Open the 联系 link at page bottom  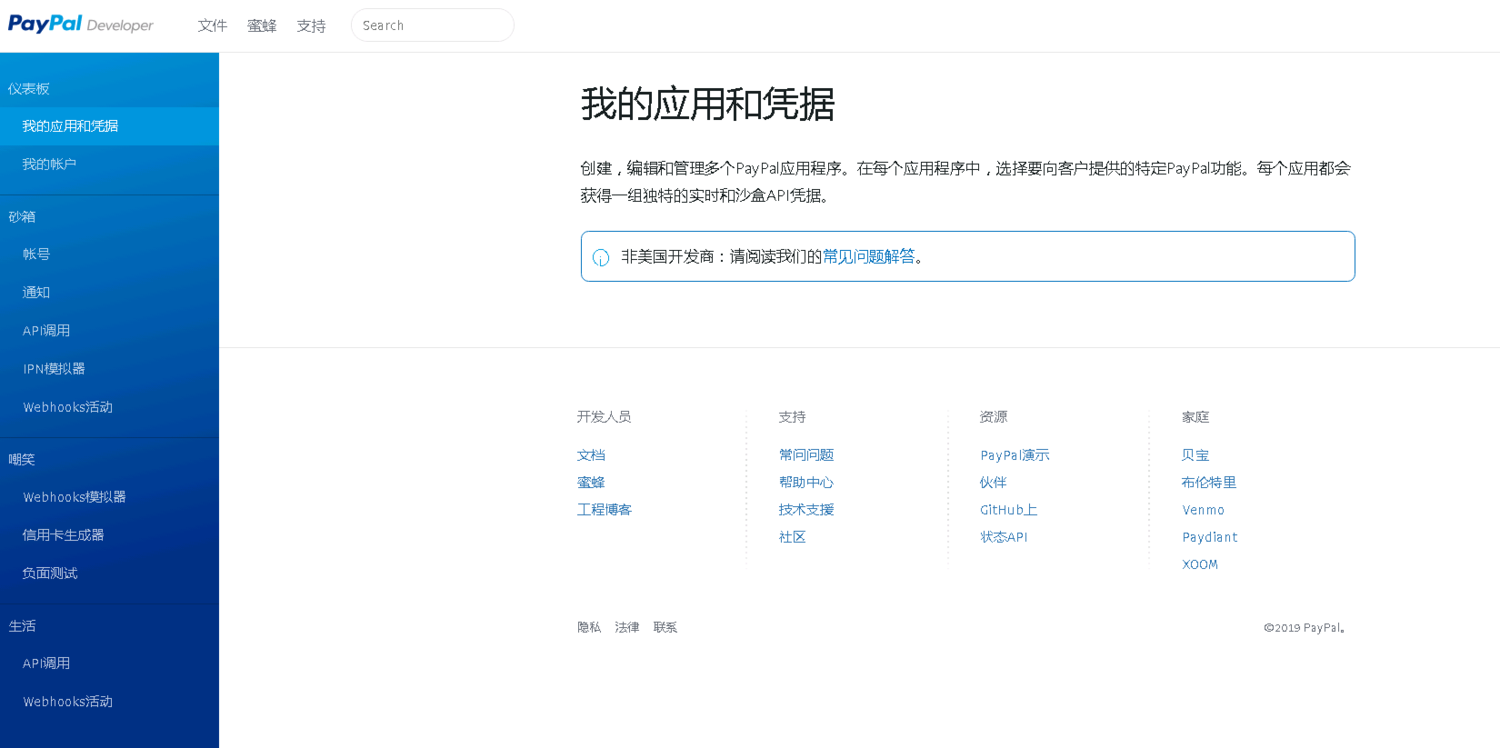[665, 627]
